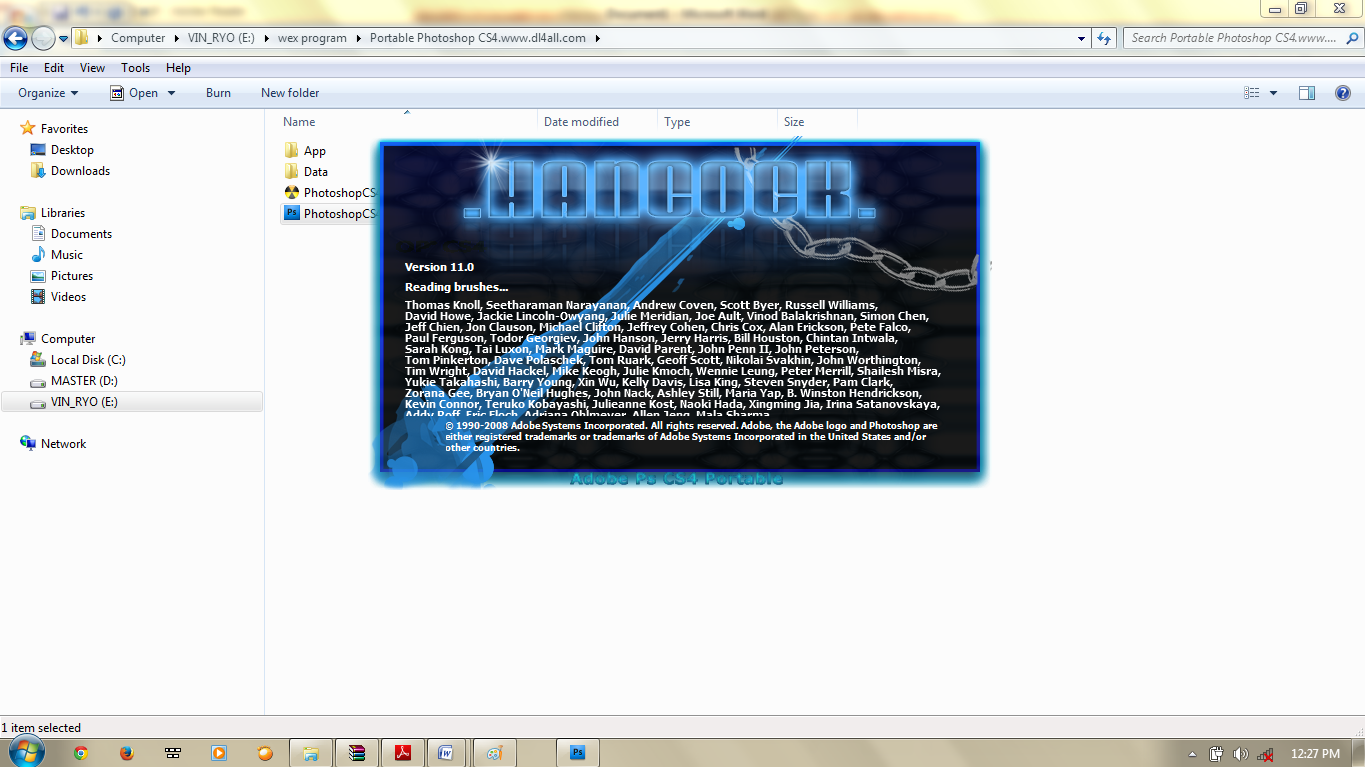Open the Help menu
Viewport: 1365px width, 767px height.
point(179,68)
